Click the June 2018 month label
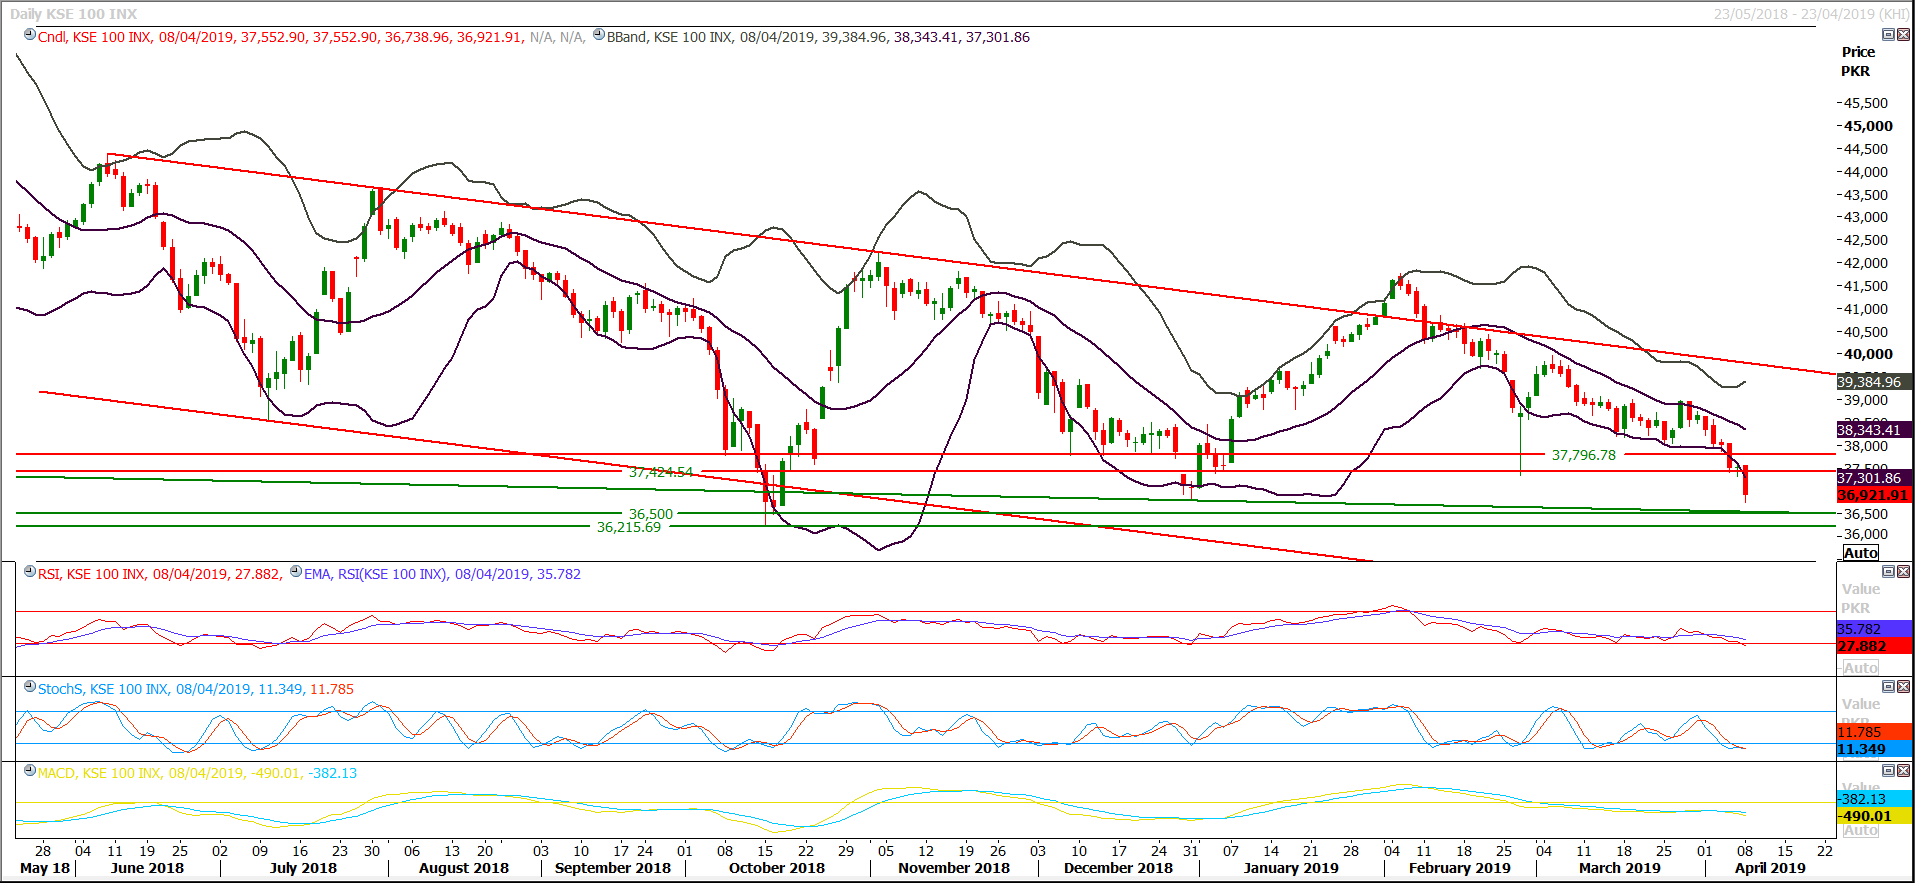Image resolution: width=1915 pixels, height=883 pixels. (x=147, y=868)
